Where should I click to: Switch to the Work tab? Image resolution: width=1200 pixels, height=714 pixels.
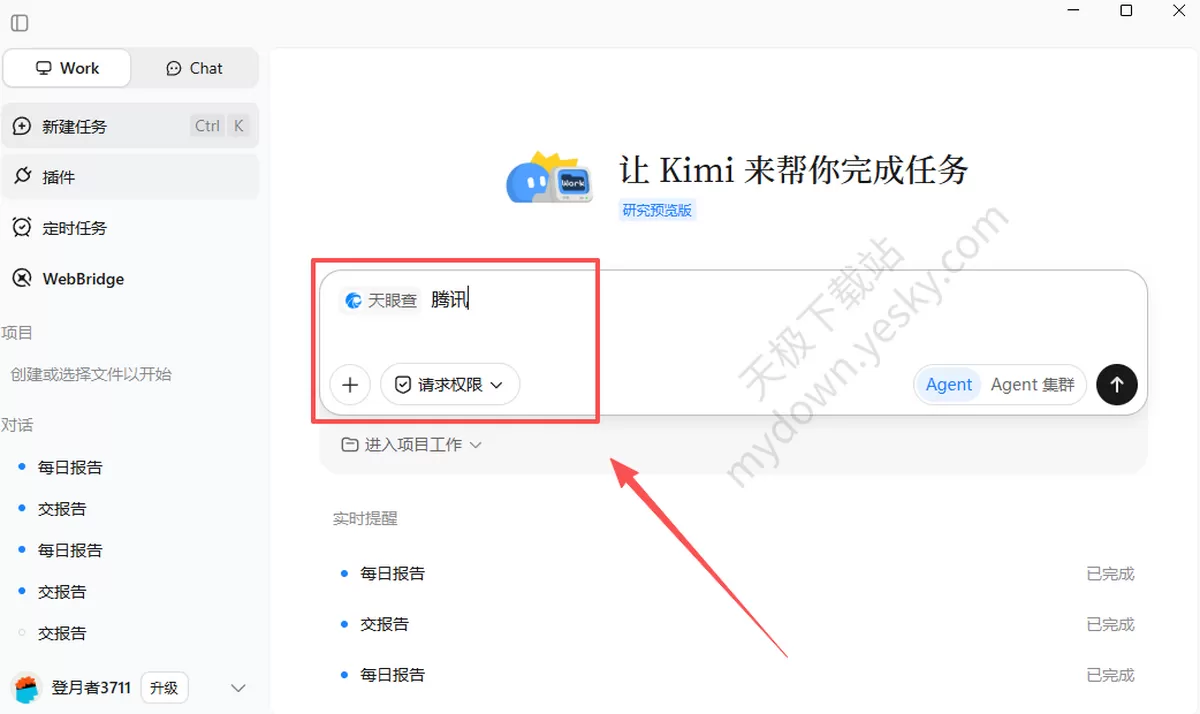point(67,68)
